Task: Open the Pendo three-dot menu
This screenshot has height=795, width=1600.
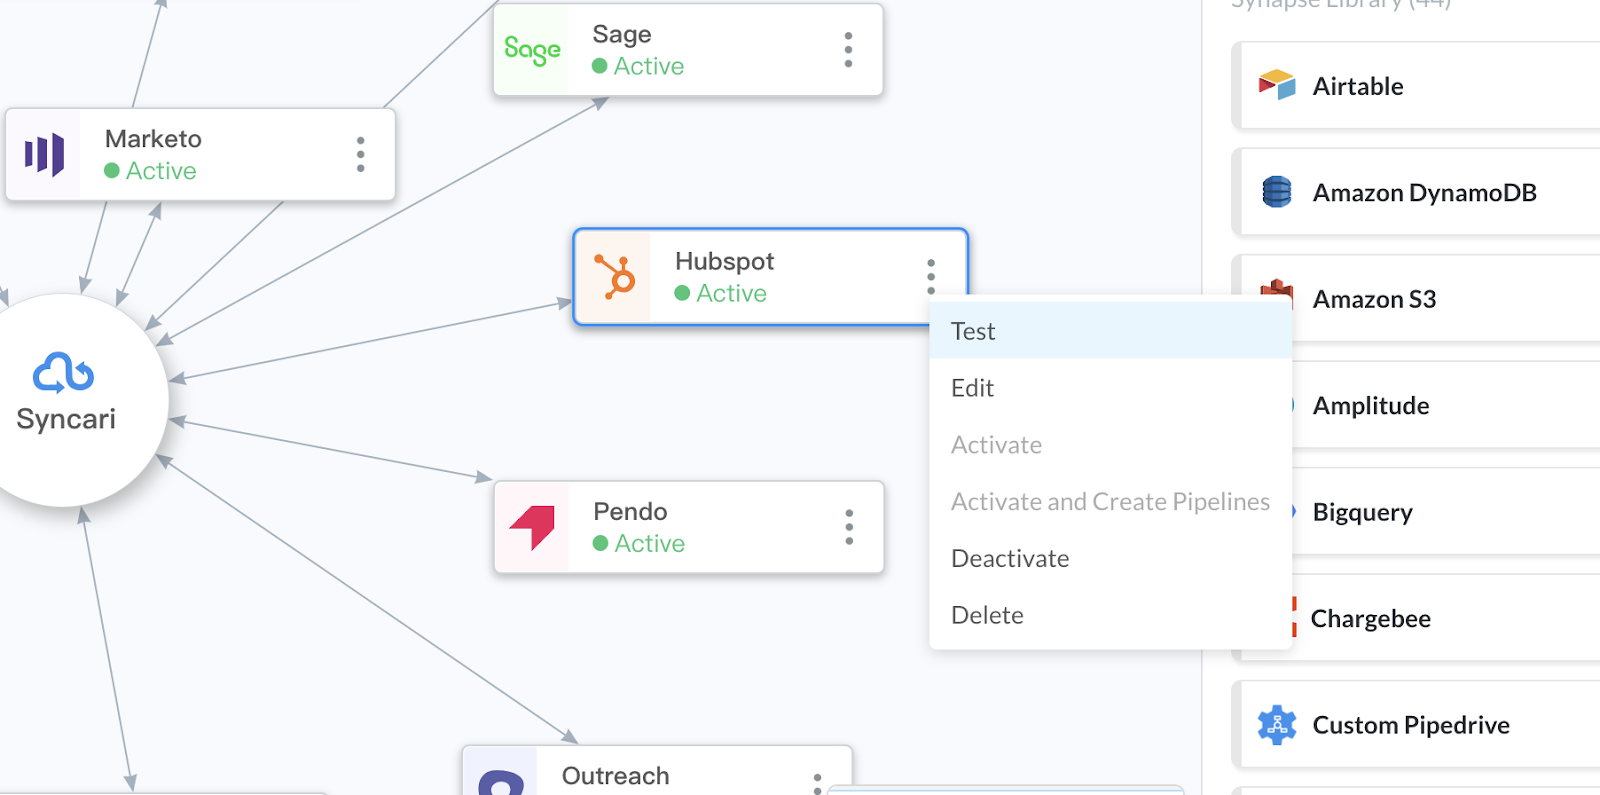Action: point(849,527)
